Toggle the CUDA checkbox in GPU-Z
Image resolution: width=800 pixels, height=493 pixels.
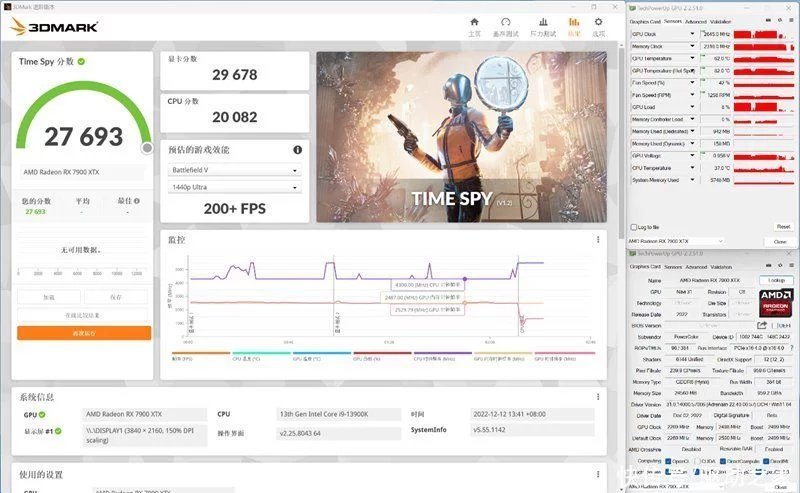[x=697, y=461]
